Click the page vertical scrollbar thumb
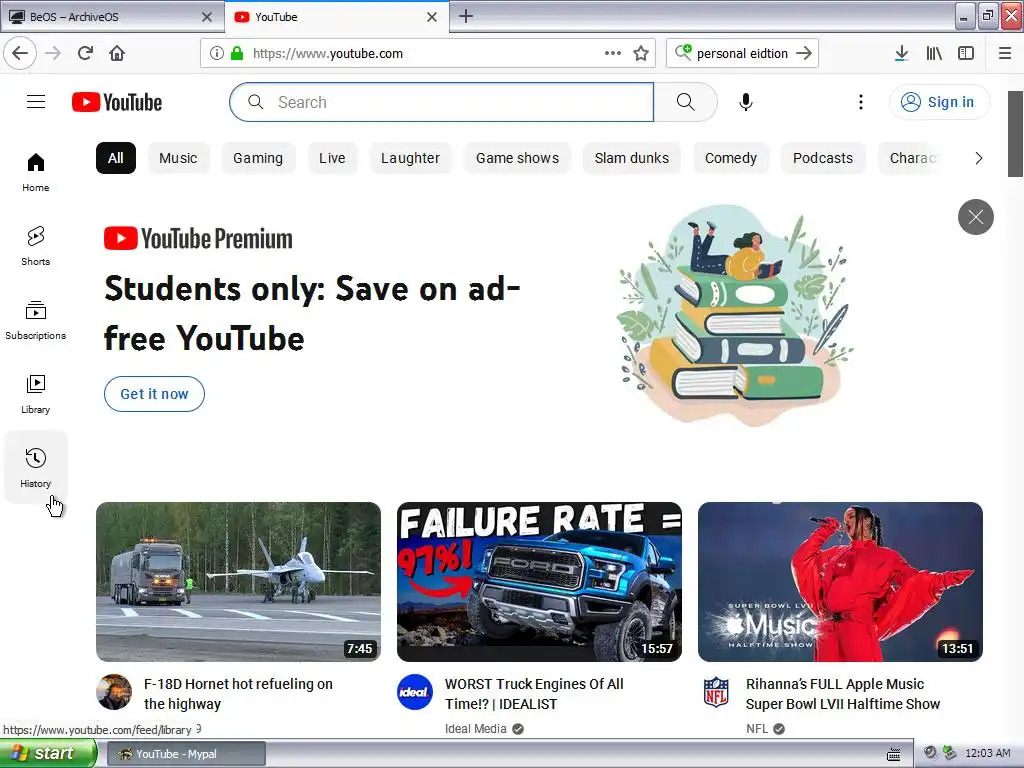 coord(1015,134)
